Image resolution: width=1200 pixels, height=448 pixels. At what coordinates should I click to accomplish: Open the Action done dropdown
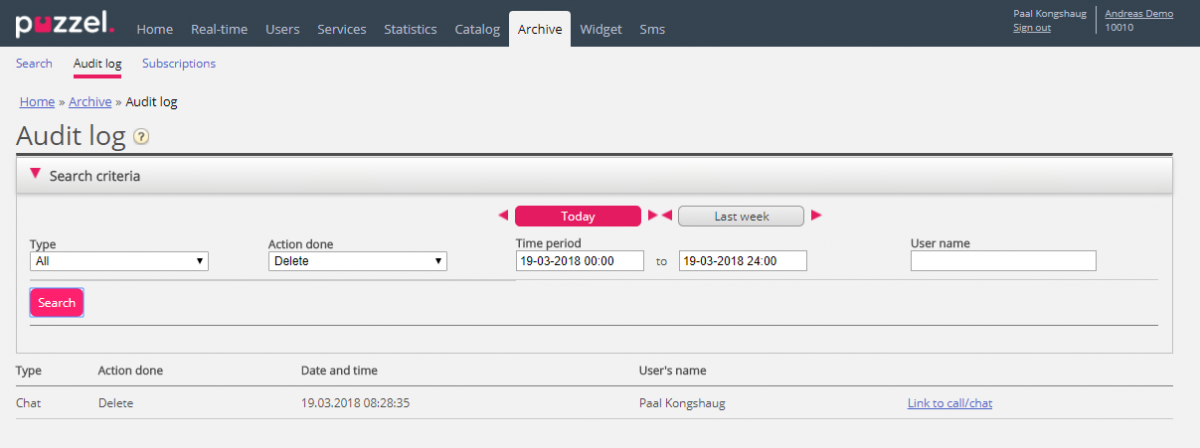pos(357,261)
